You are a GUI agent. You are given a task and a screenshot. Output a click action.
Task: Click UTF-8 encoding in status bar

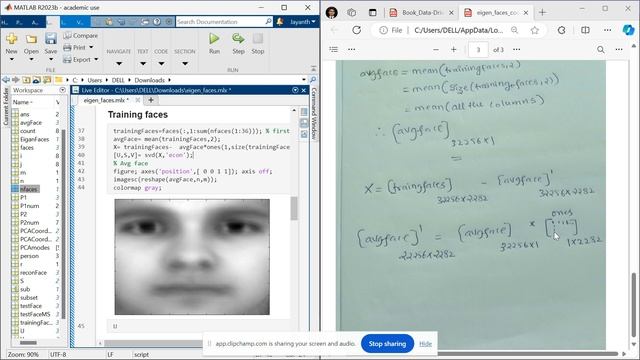[x=58, y=354]
